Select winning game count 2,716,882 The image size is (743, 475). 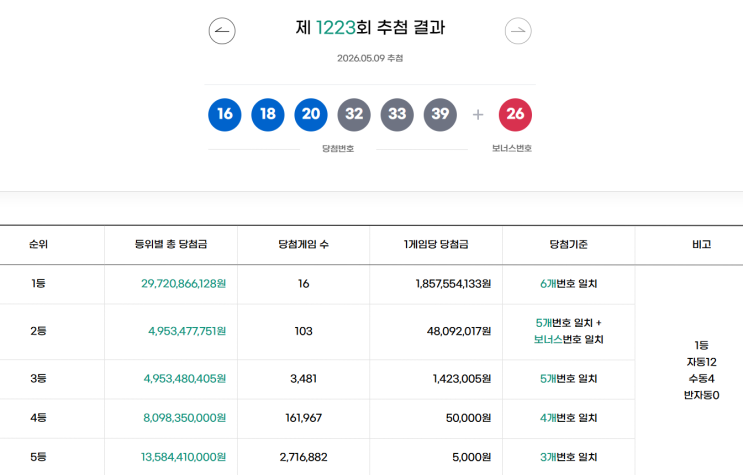tap(303, 457)
